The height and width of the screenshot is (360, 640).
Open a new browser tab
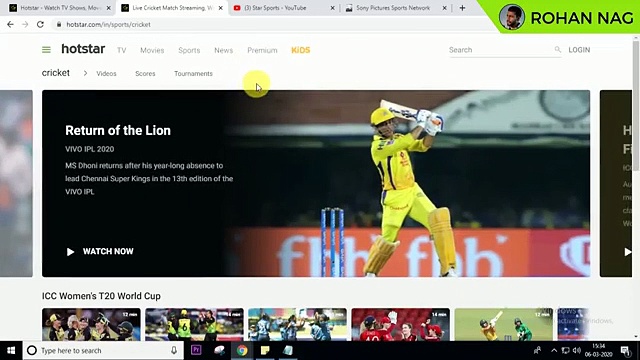(x=462, y=8)
